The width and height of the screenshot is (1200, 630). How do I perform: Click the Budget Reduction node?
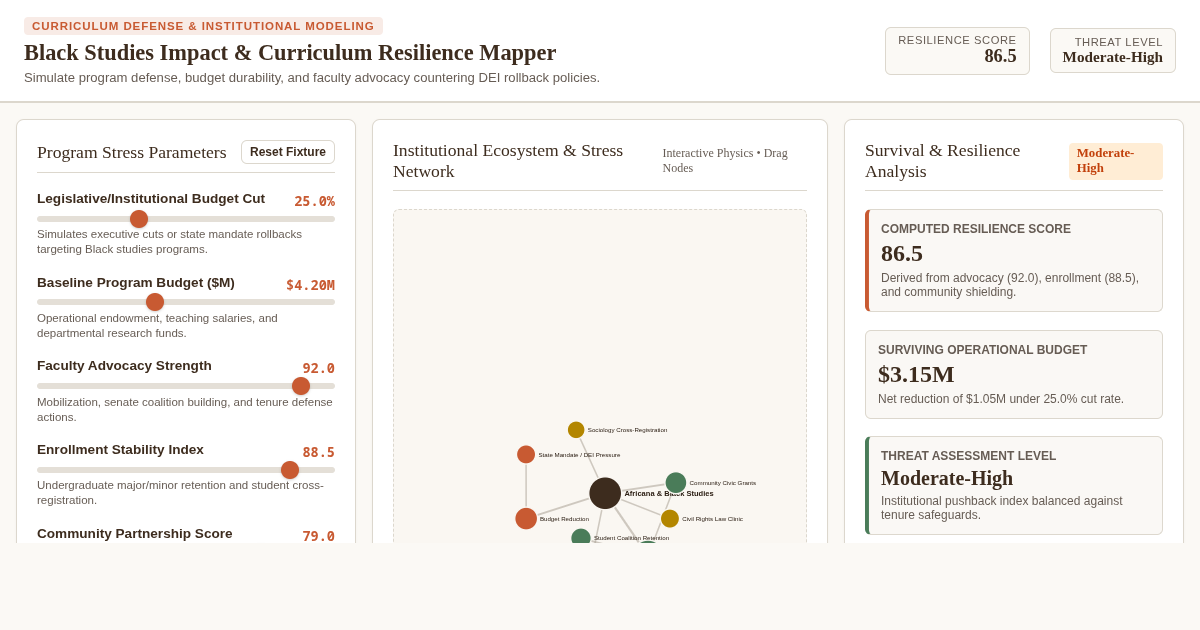coord(526,518)
